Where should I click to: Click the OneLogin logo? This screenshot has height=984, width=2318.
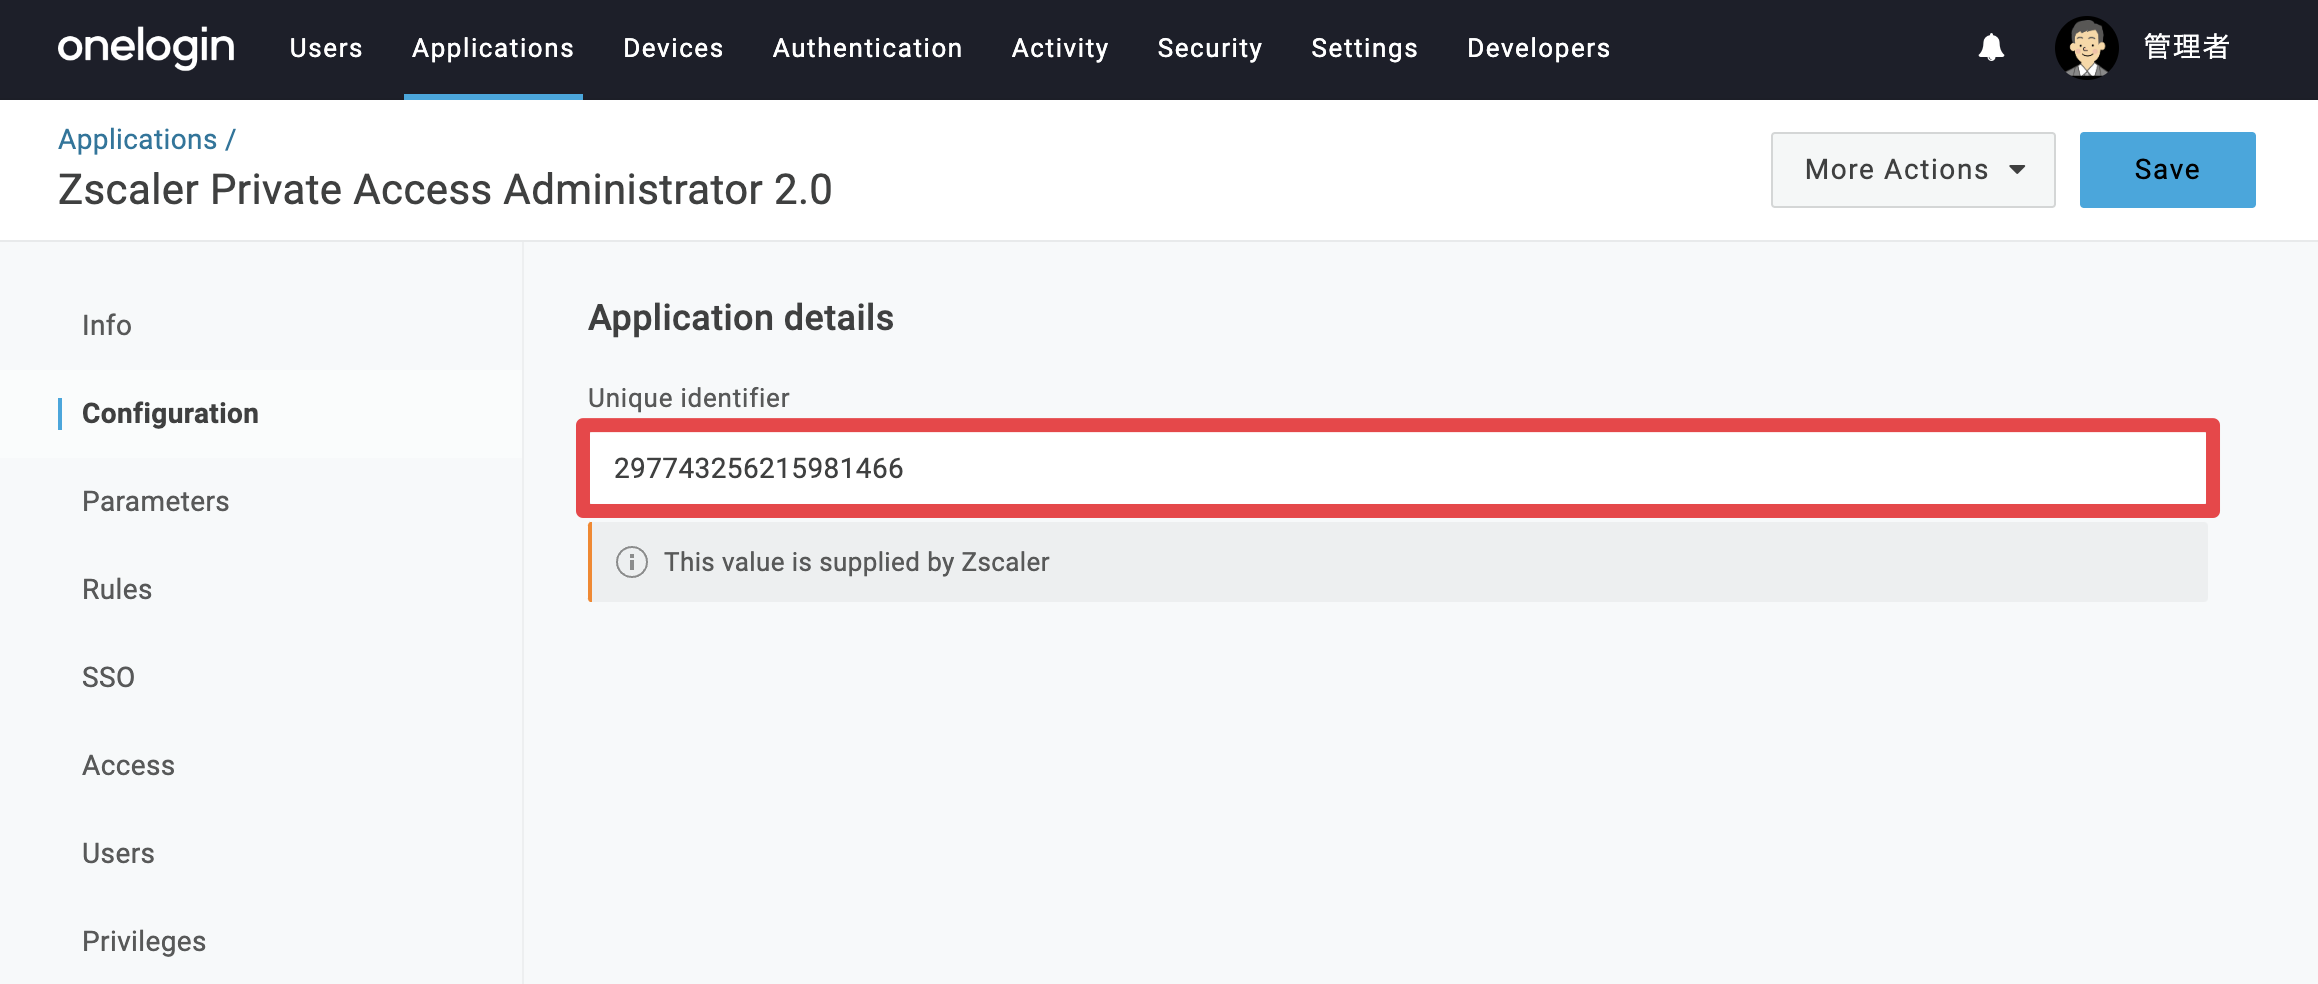tap(146, 47)
